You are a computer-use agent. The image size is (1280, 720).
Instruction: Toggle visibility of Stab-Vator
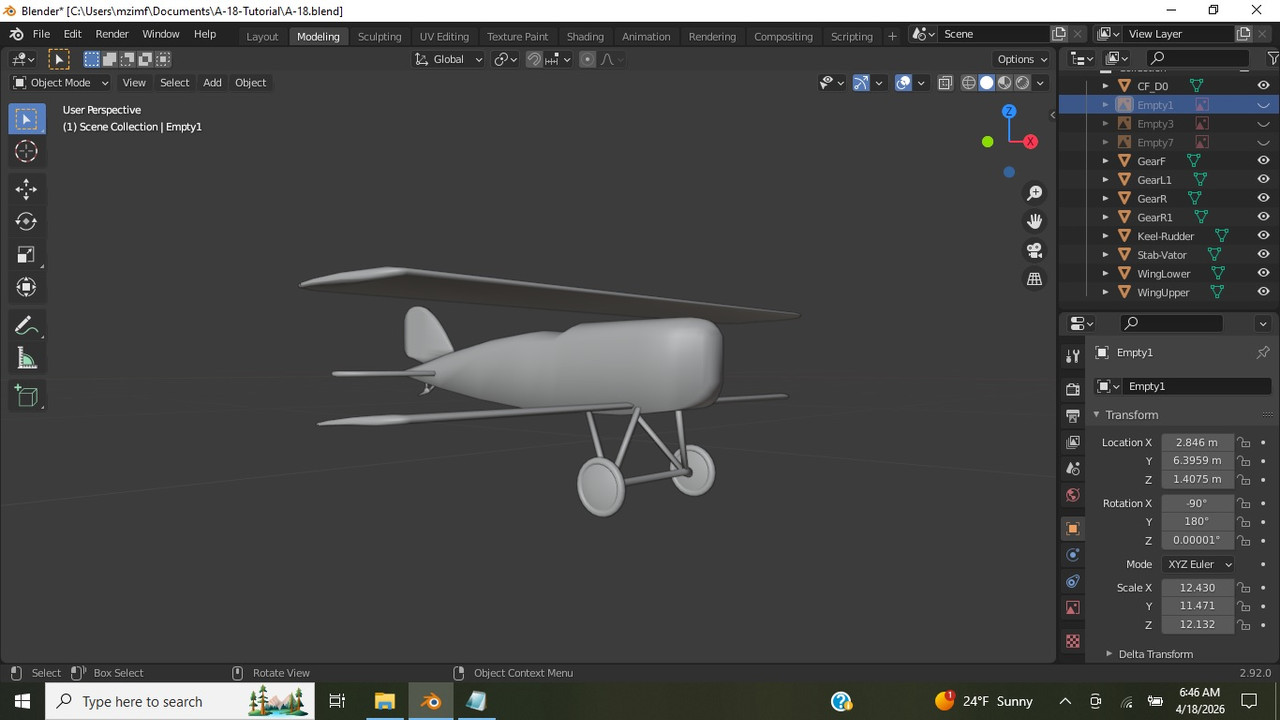tap(1263, 255)
